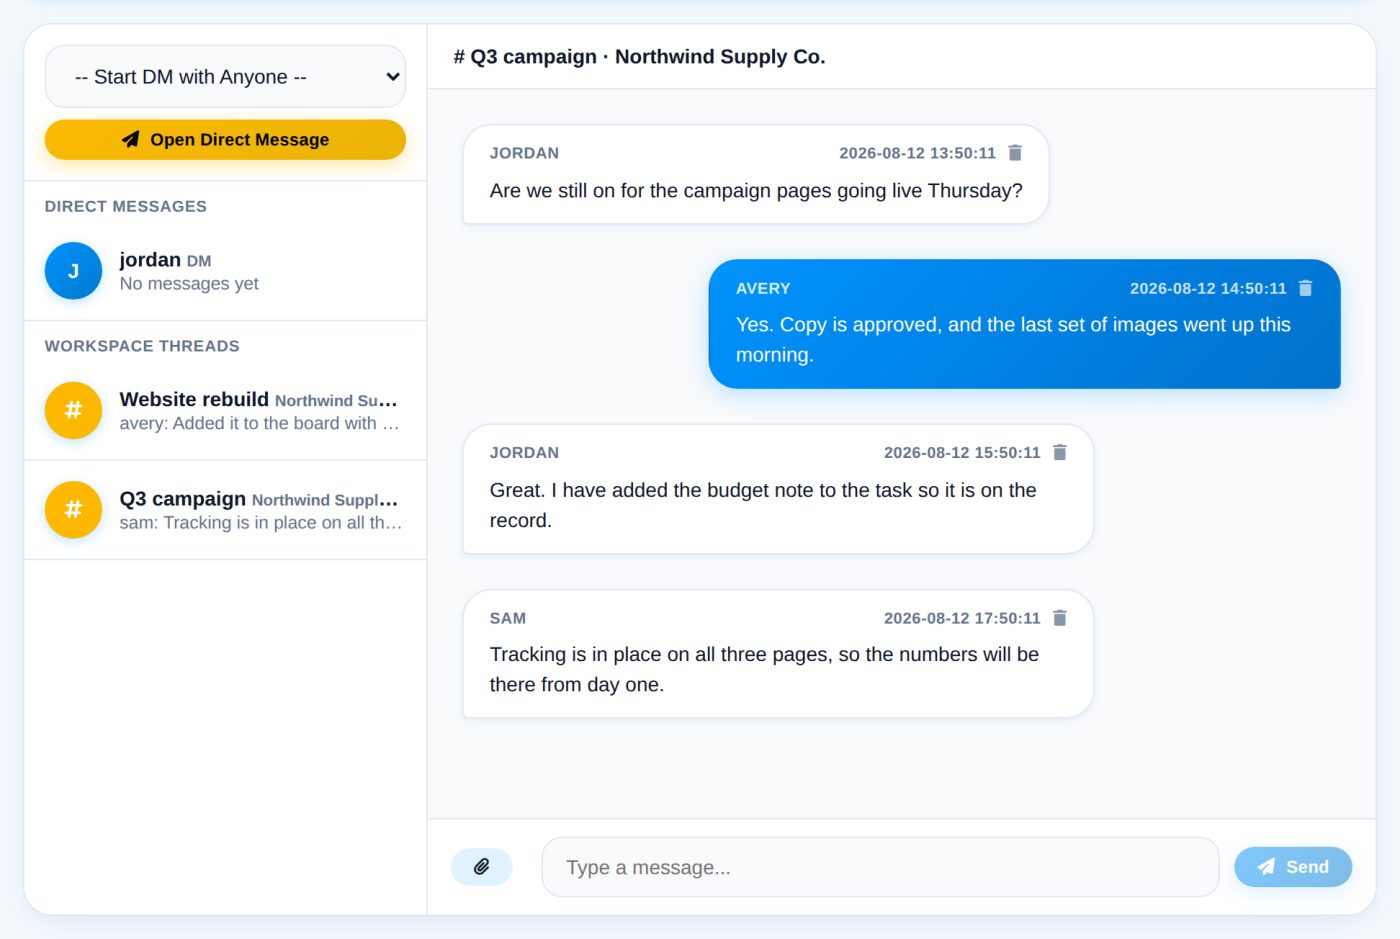Focus the Type a message field
The image size is (1400, 939).
pyautogui.click(x=880, y=867)
